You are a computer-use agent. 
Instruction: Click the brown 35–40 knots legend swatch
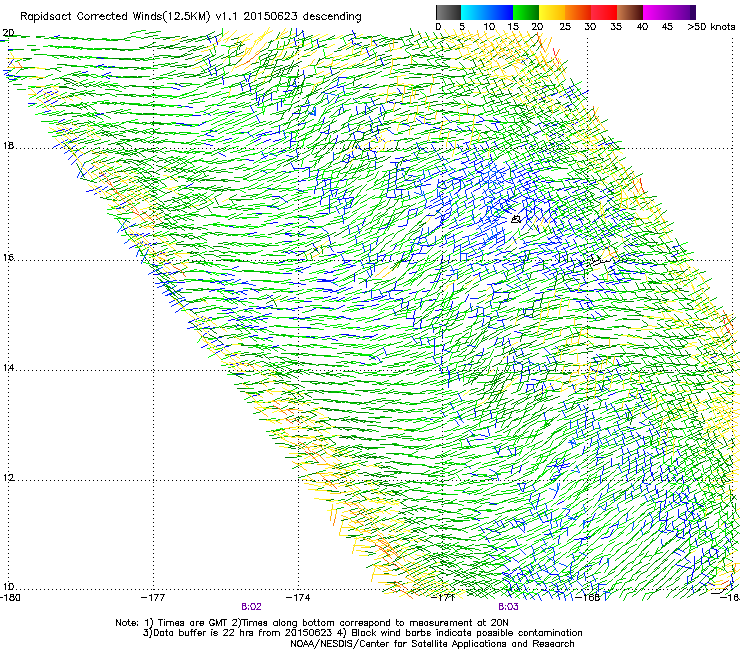[x=630, y=12]
